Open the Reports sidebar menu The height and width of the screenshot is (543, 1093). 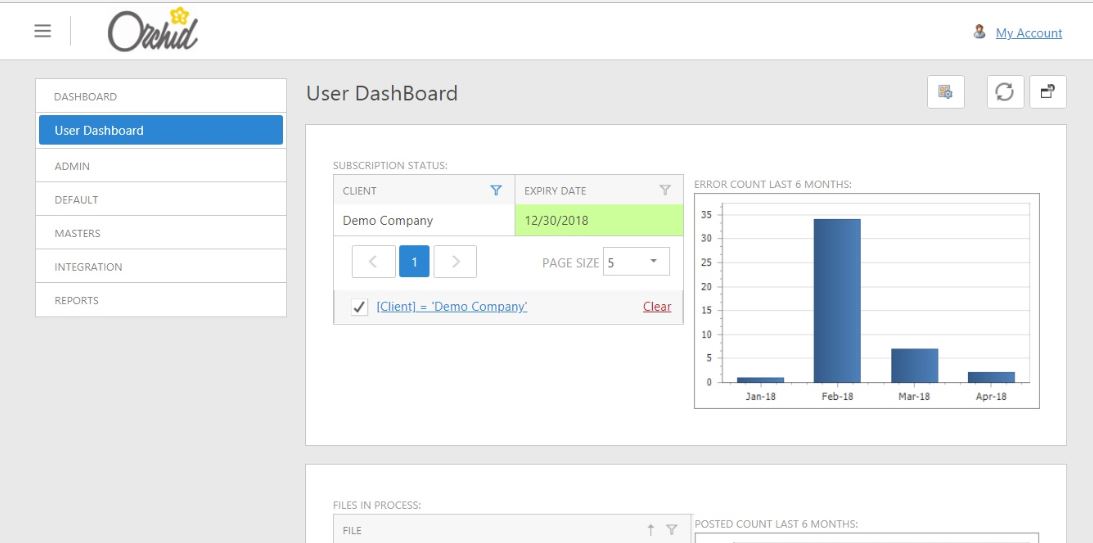pos(159,300)
